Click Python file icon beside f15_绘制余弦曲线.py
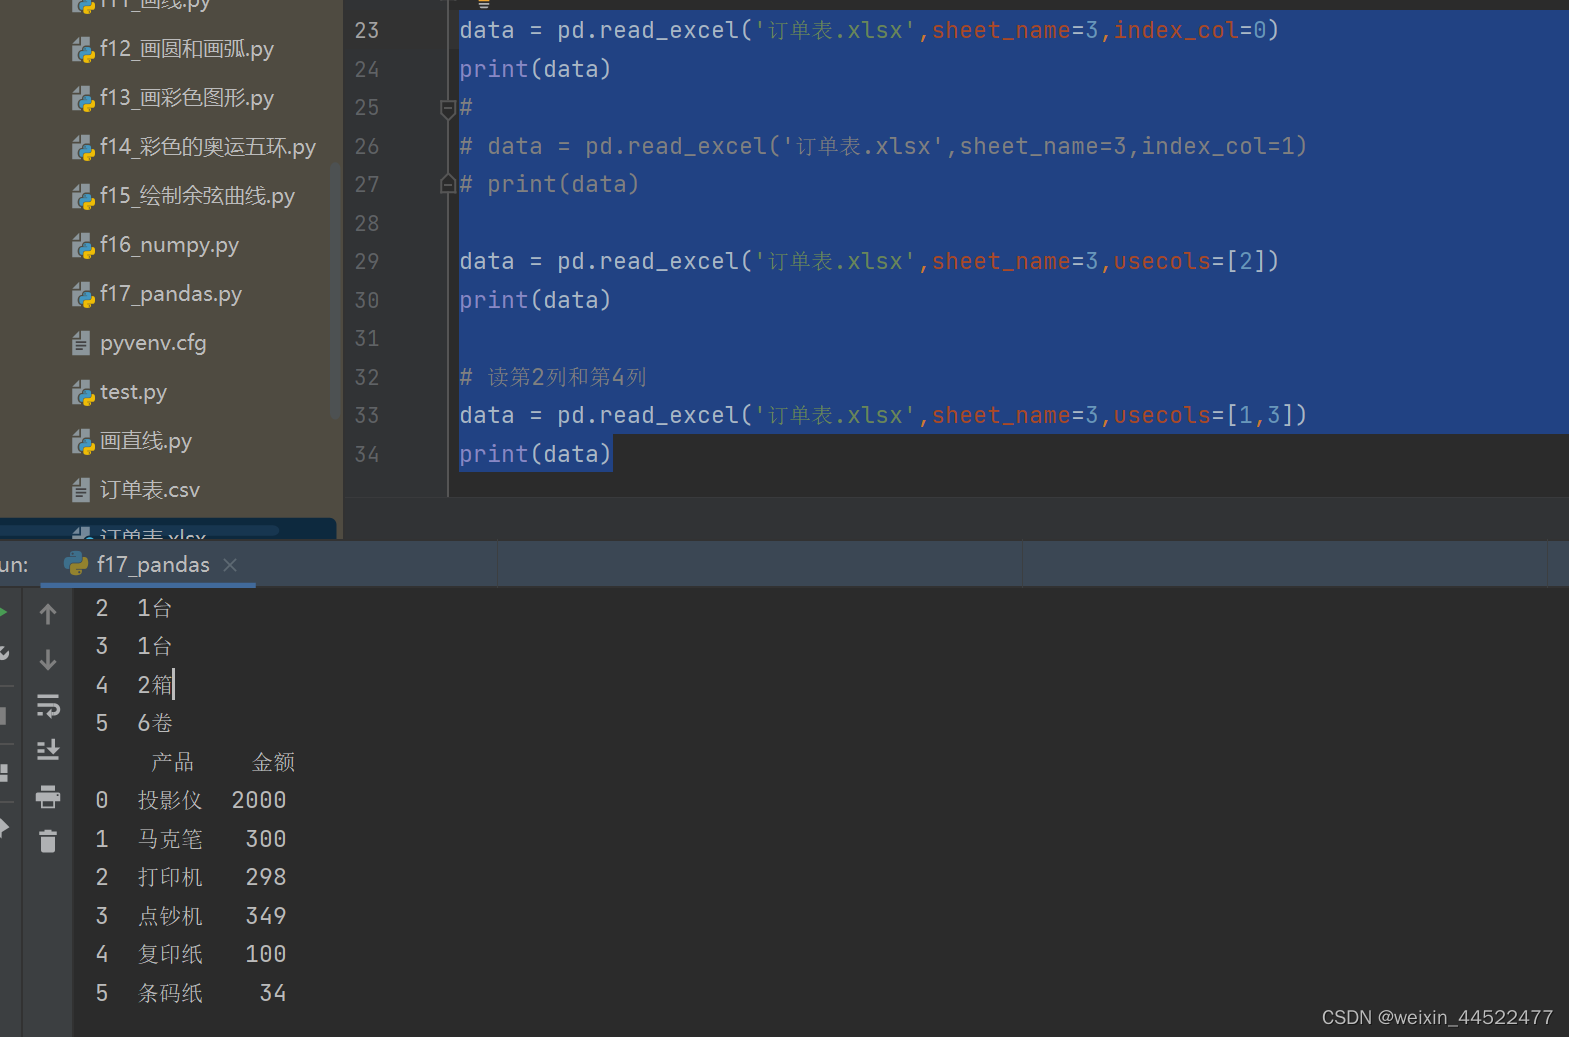The image size is (1569, 1037). click(x=83, y=196)
